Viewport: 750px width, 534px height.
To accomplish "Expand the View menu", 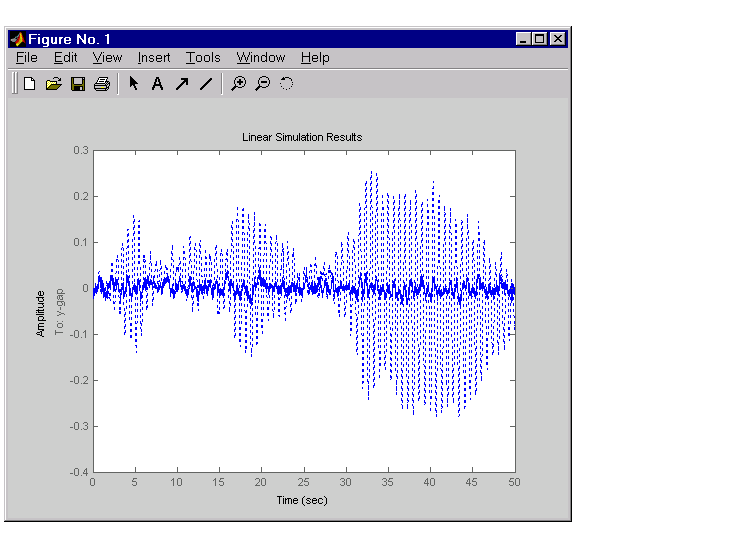I will 107,58.
